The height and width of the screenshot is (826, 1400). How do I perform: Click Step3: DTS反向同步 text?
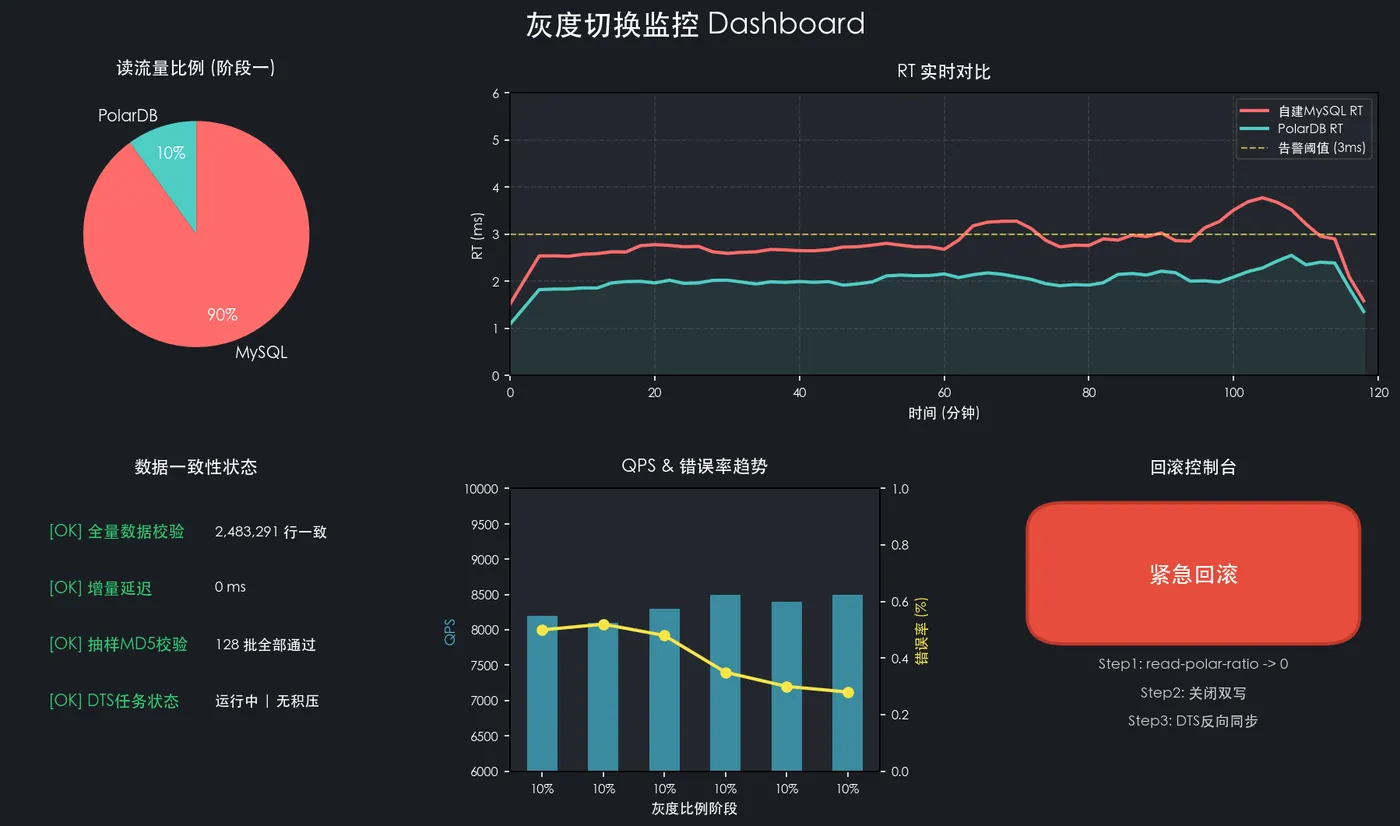tap(1193, 720)
